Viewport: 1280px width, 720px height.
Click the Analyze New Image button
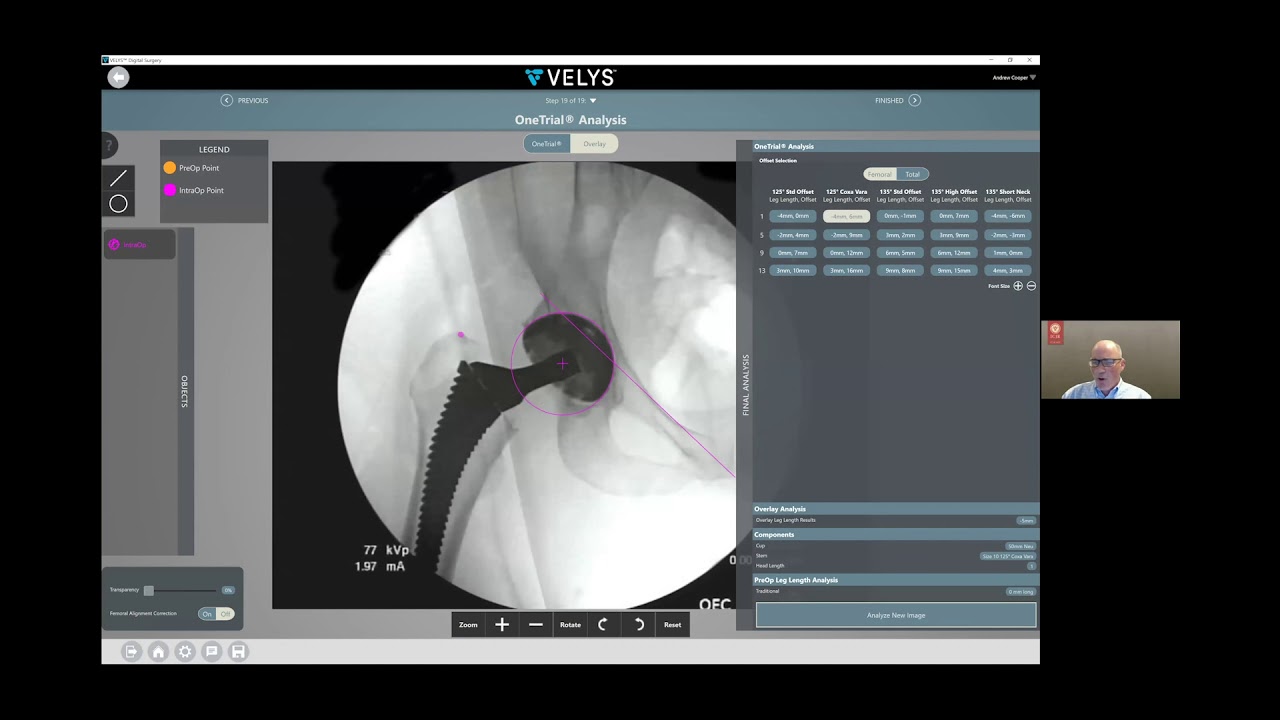click(896, 615)
